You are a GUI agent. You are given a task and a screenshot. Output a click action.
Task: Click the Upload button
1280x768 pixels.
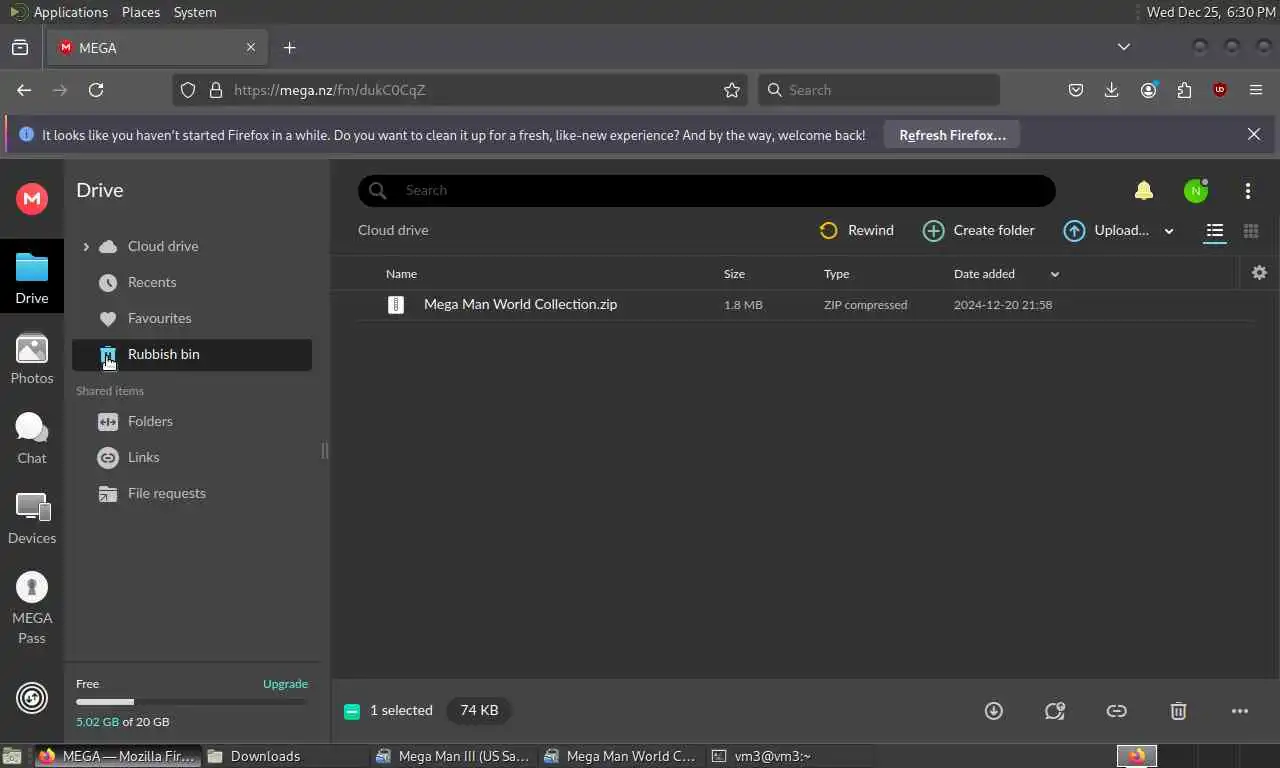[x=1106, y=230]
